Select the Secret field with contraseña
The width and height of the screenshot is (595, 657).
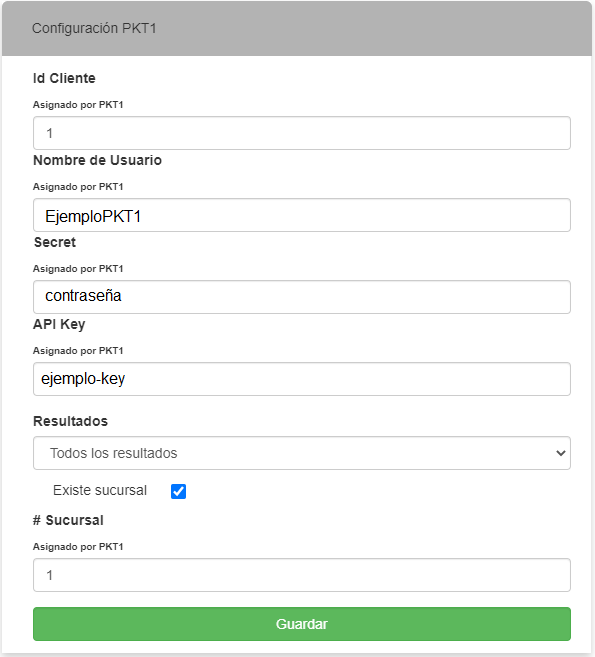302,297
